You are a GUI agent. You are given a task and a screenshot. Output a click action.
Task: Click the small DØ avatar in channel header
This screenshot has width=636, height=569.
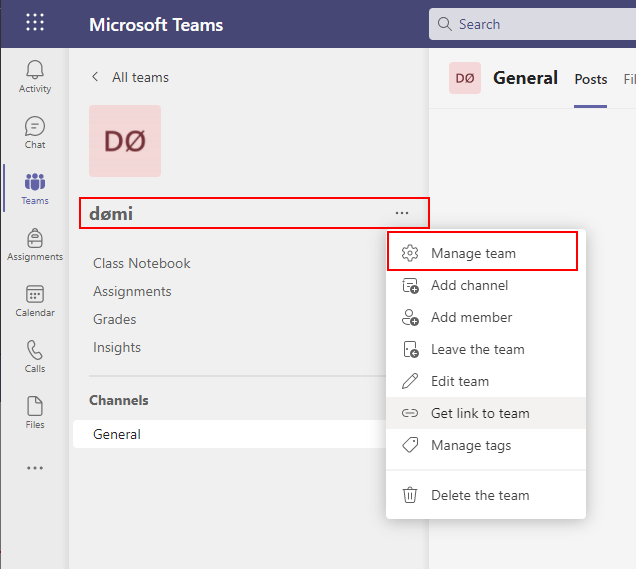click(x=465, y=78)
